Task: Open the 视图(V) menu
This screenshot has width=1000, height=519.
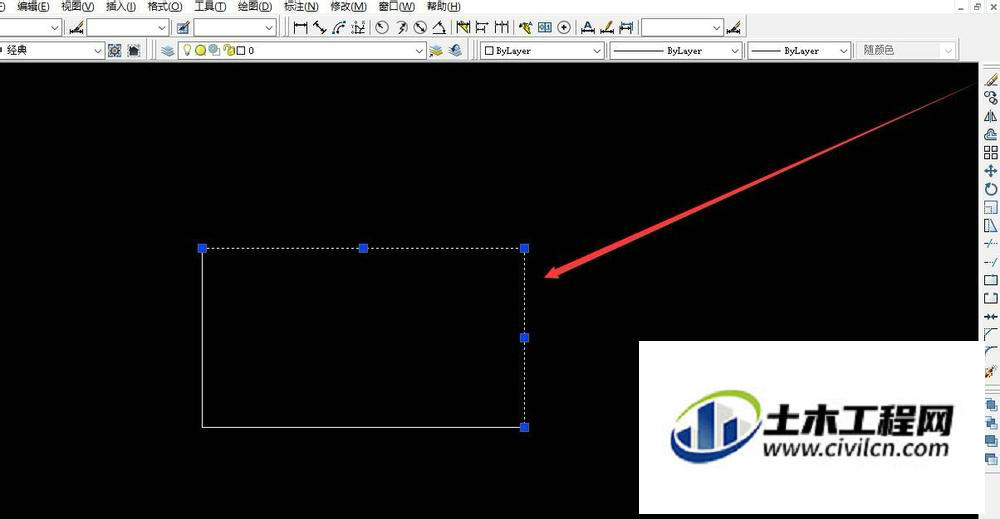Action: click(78, 6)
